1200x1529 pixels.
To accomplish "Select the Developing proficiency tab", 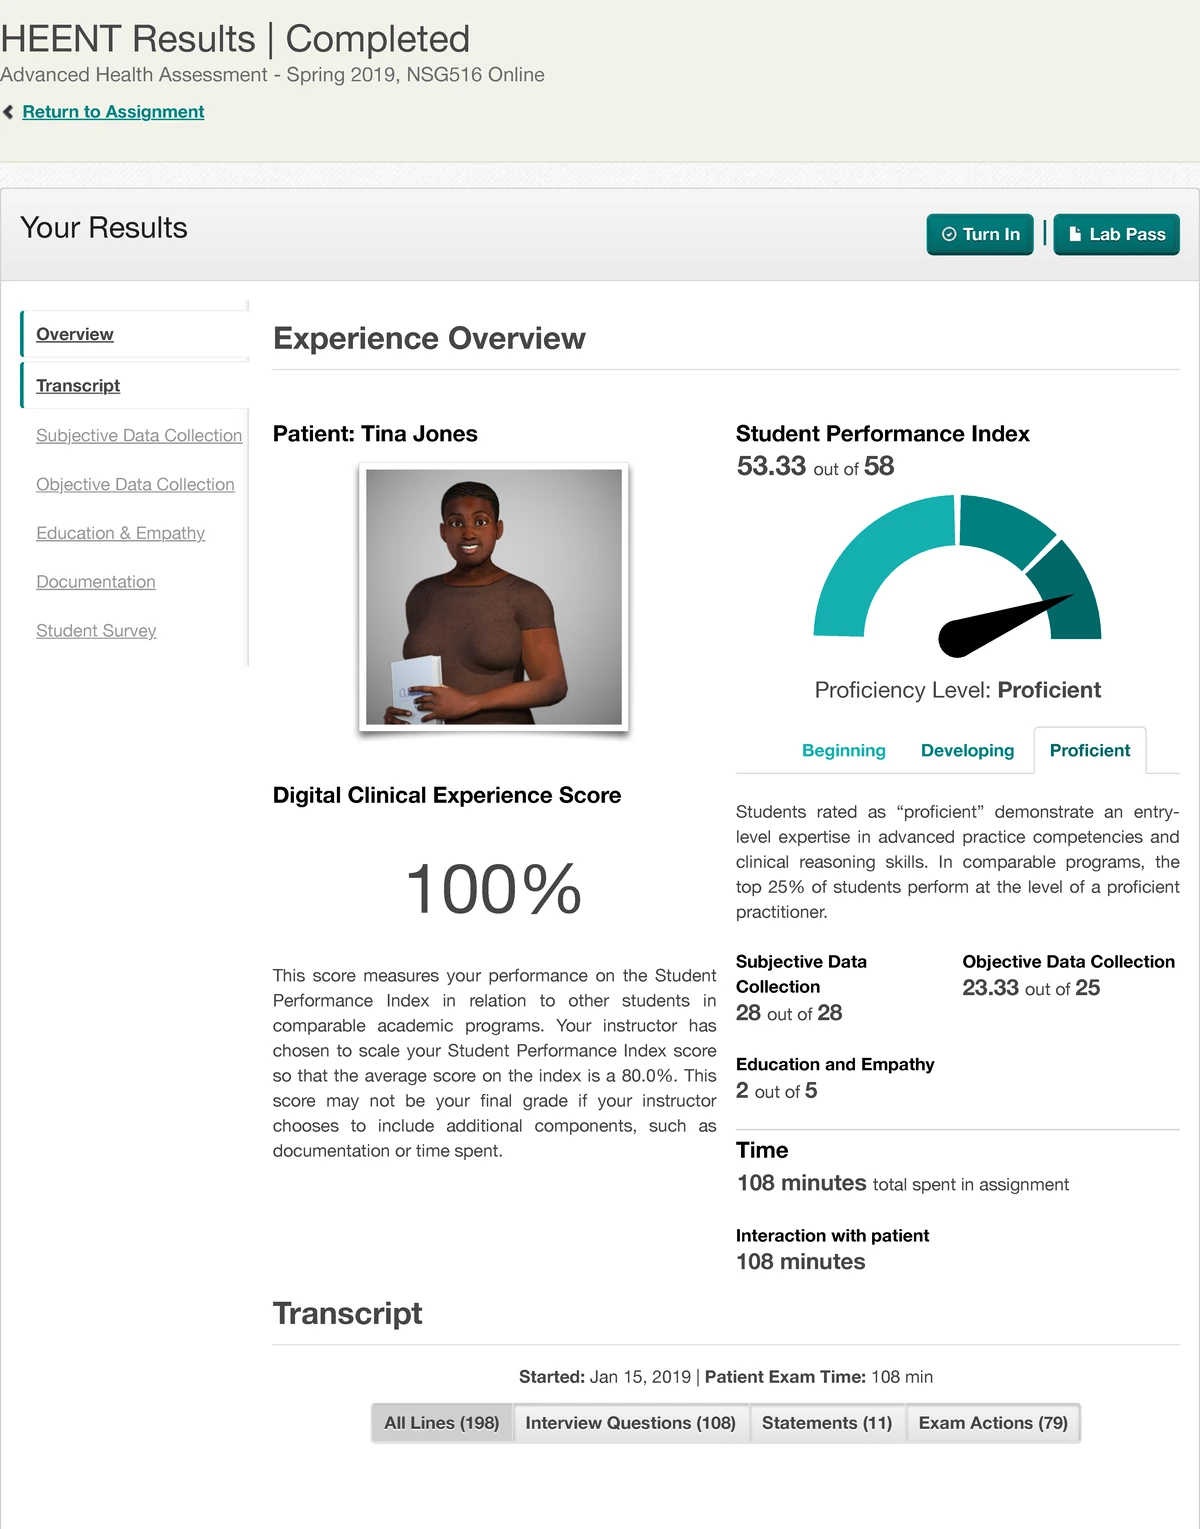I will (x=966, y=750).
